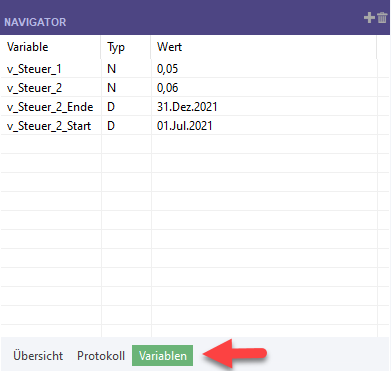Select the Variablen tab
Screen dimensions: 391x371
[163, 356]
